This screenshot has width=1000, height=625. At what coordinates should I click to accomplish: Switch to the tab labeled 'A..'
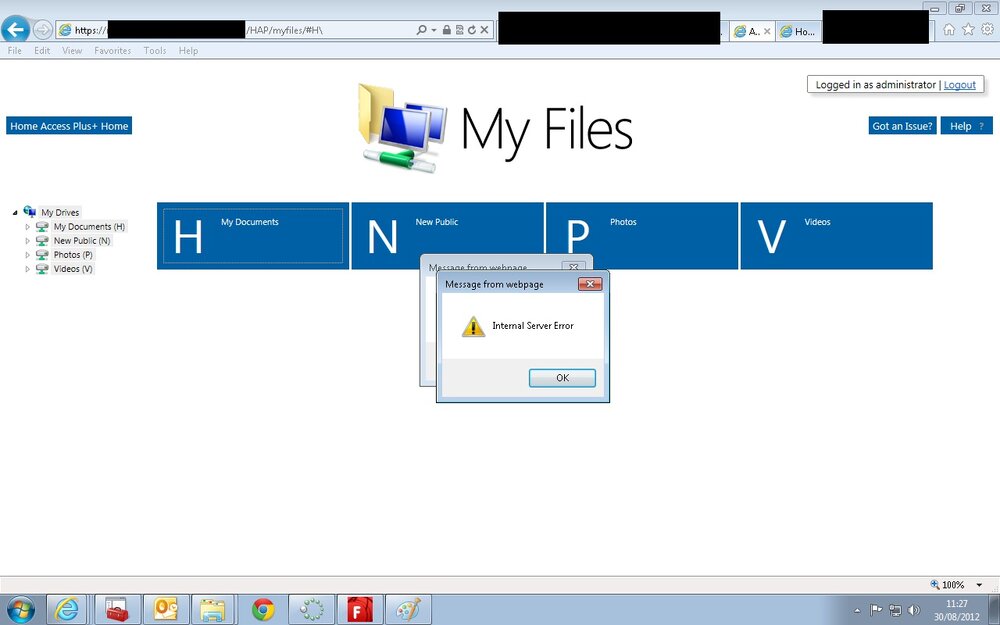tap(747, 31)
